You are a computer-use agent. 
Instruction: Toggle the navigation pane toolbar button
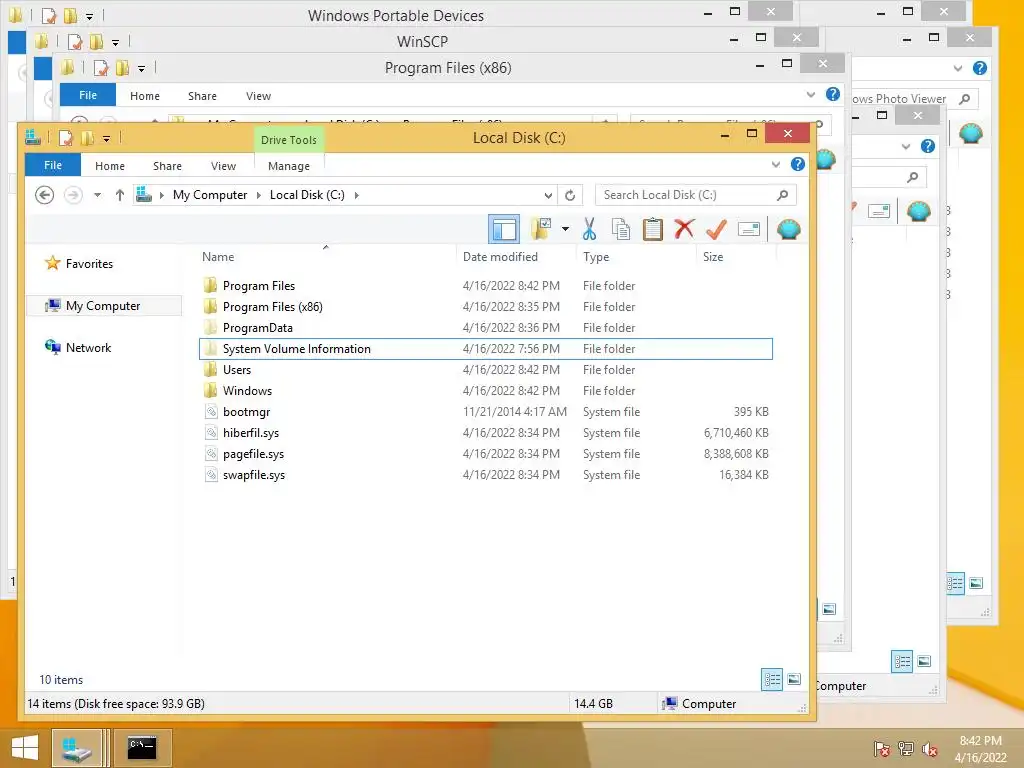pos(504,229)
